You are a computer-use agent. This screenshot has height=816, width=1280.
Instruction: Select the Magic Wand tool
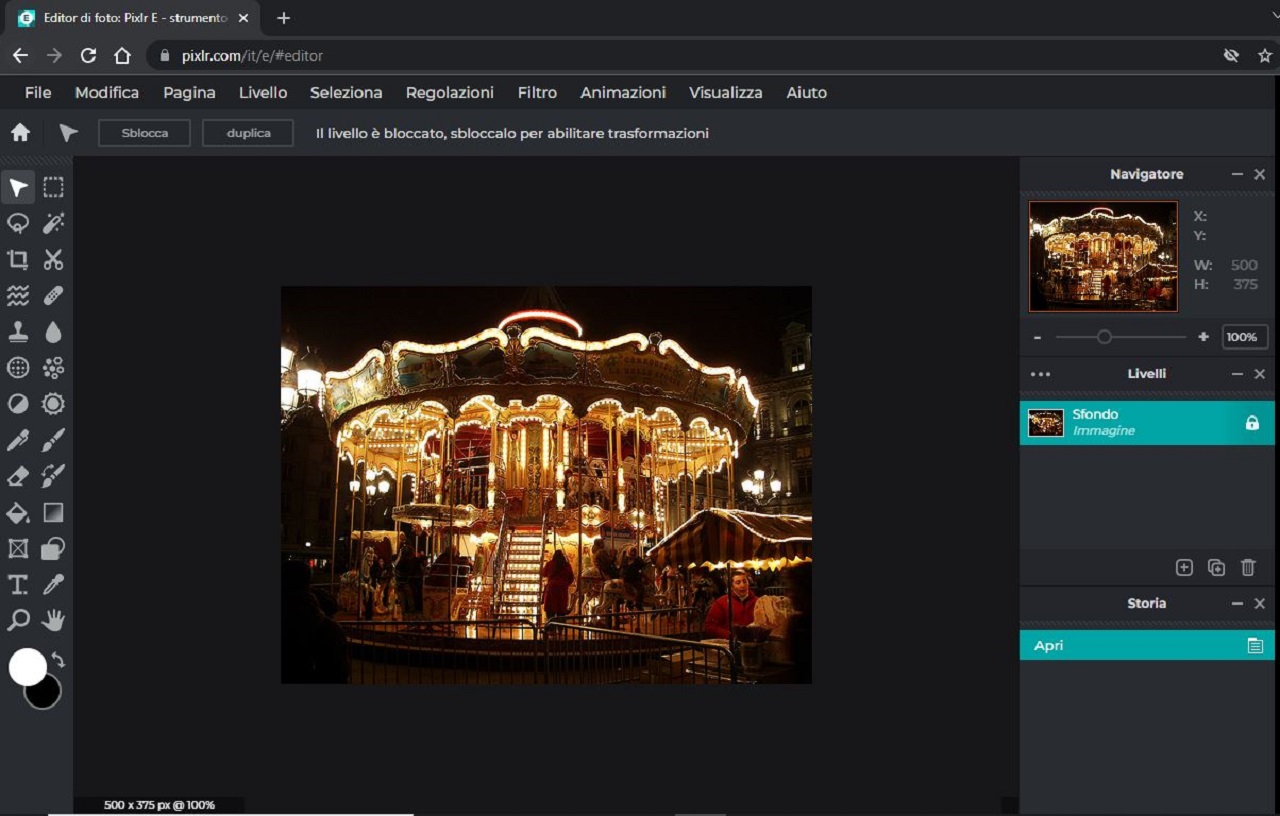53,224
